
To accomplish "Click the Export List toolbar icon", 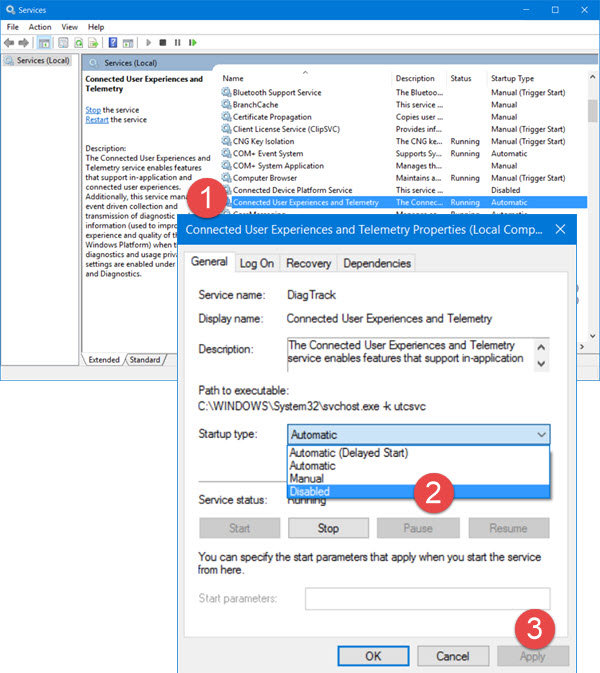I will click(93, 43).
